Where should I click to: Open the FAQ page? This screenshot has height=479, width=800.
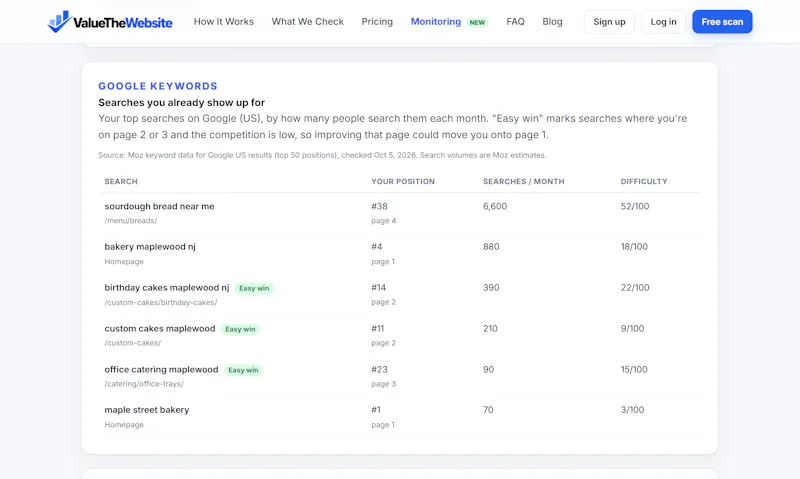(515, 21)
